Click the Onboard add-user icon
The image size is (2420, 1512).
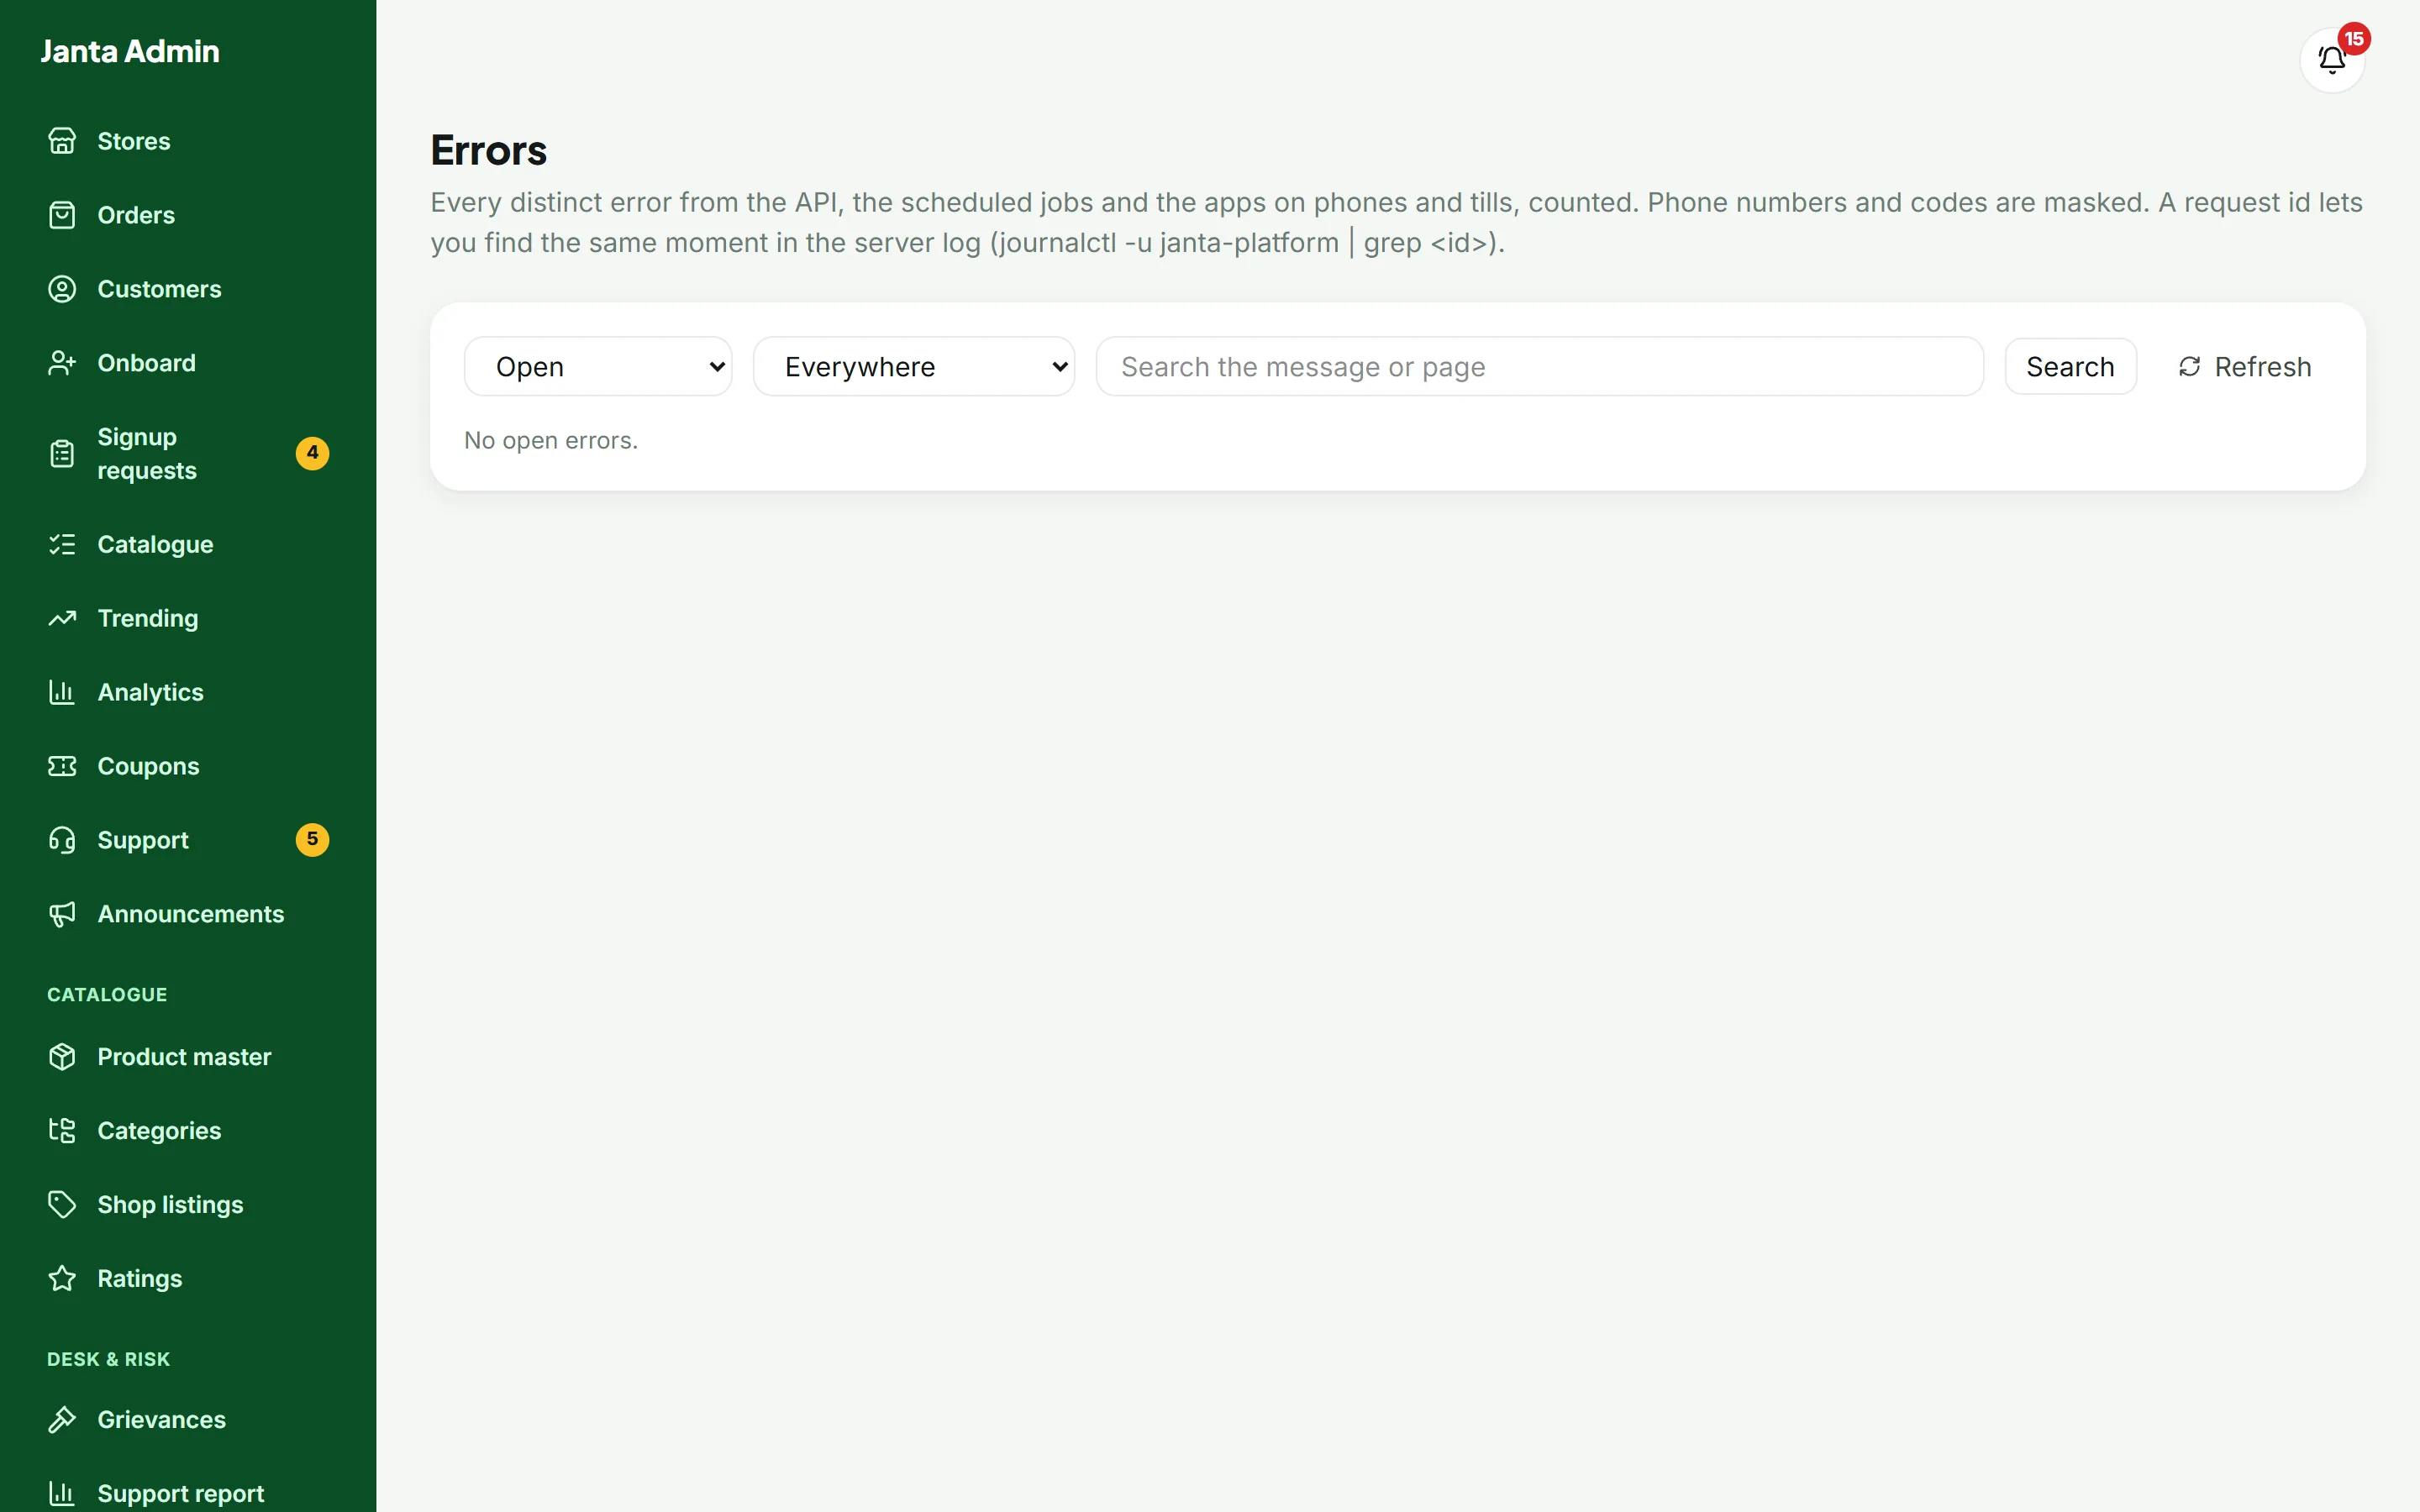[62, 363]
